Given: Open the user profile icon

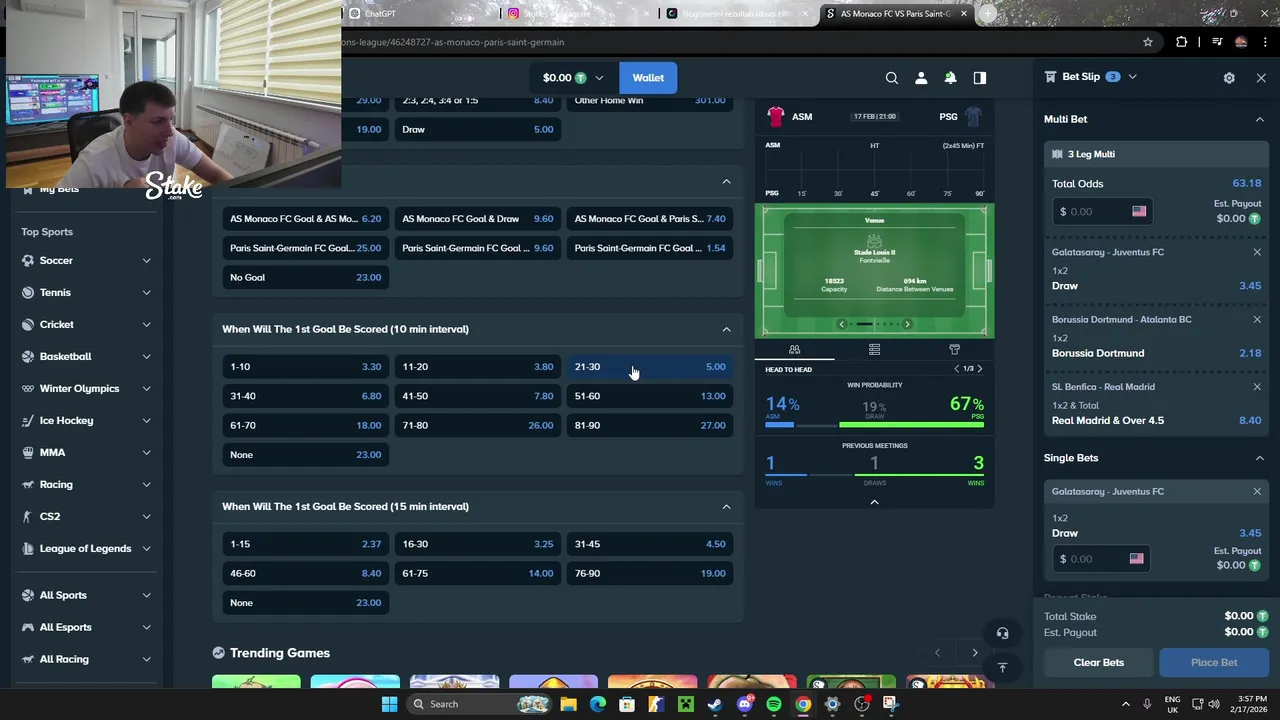Looking at the screenshot, I should (921, 78).
